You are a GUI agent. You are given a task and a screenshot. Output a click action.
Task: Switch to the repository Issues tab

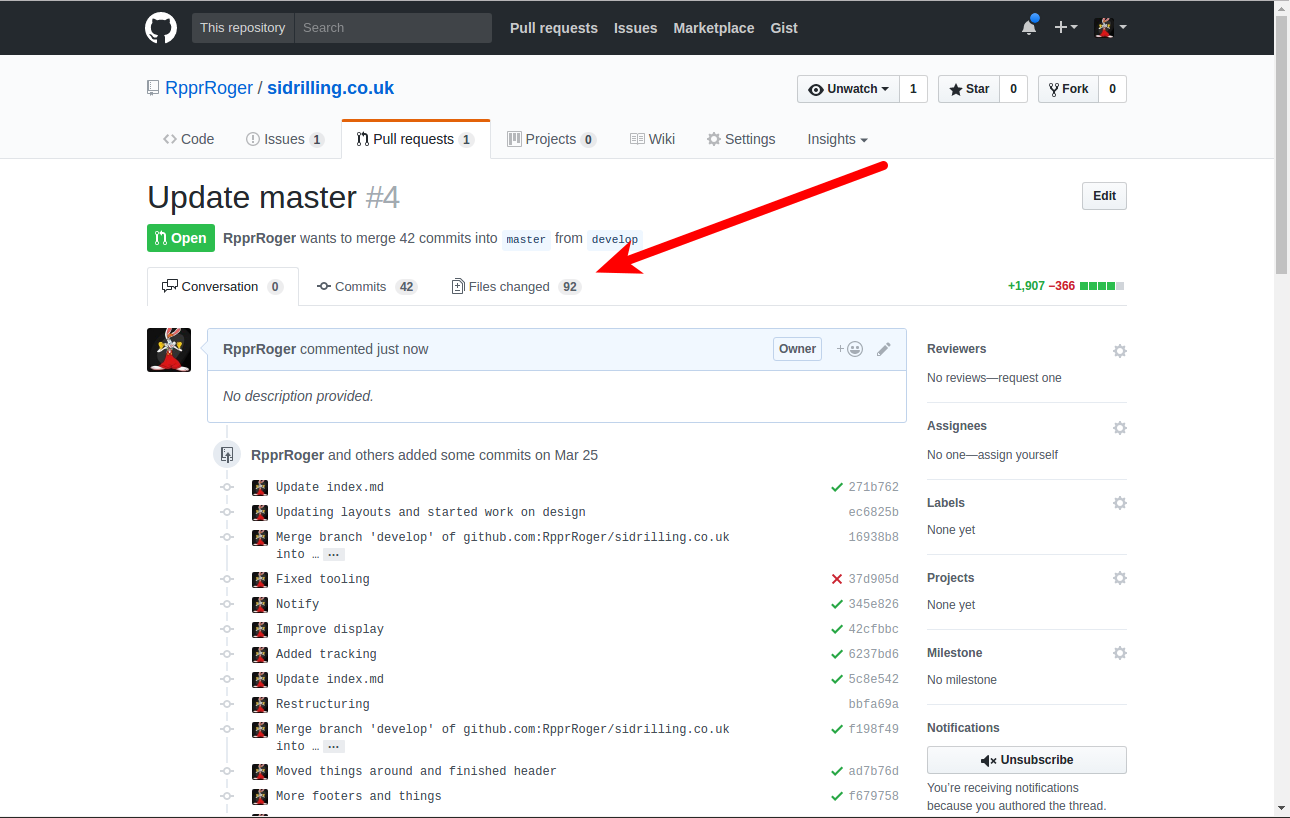[285, 139]
